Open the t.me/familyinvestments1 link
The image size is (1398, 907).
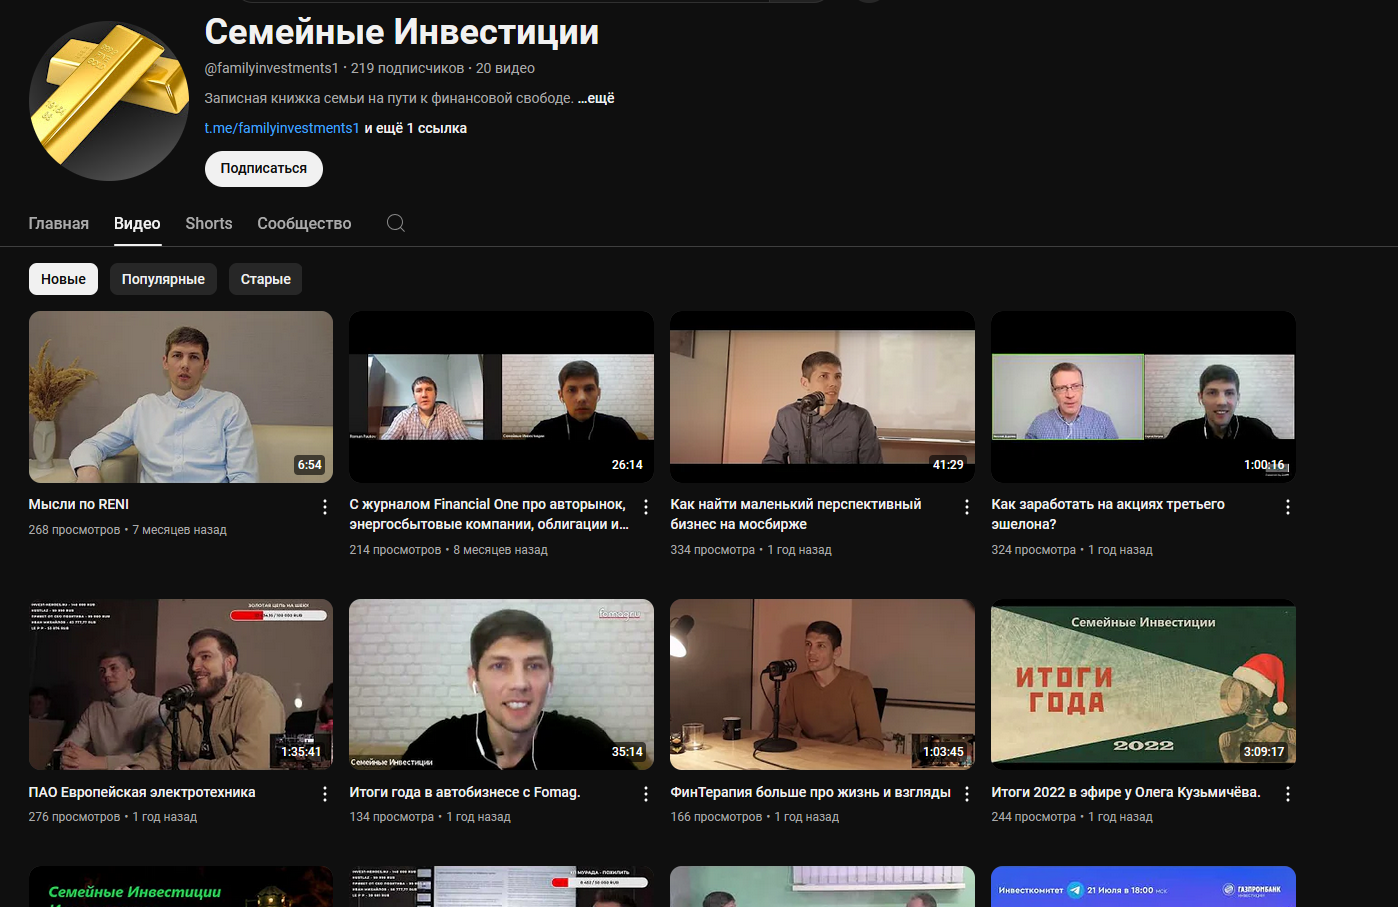pos(282,128)
